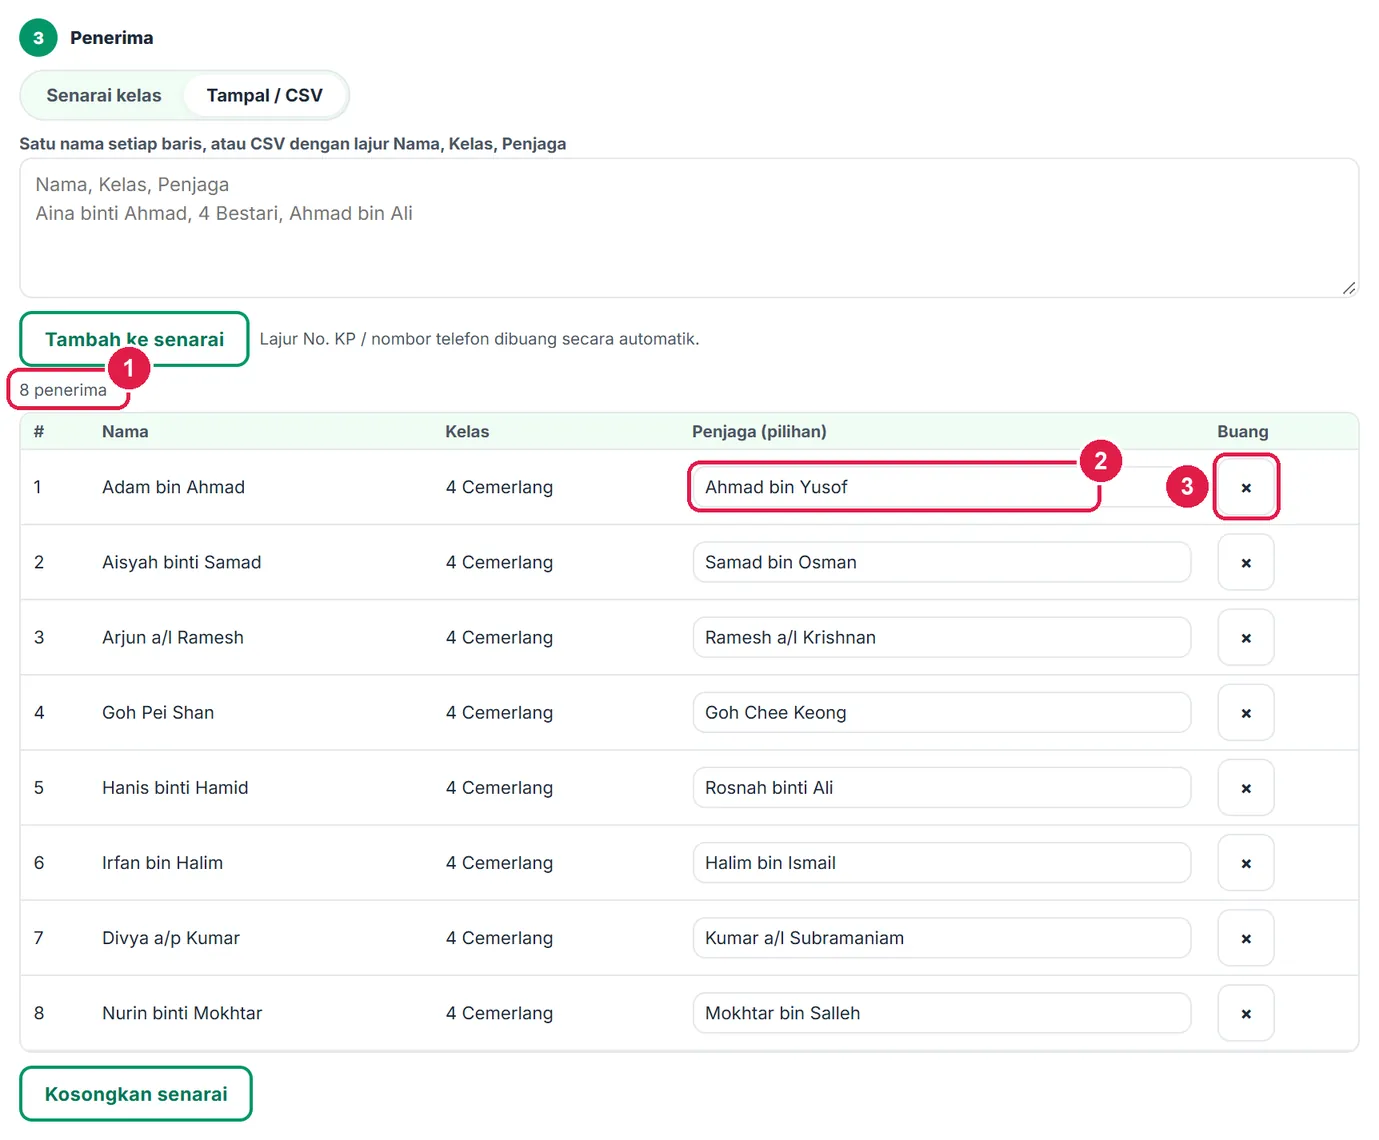The image size is (1379, 1140).
Task: Grab the text area resize handle
Action: click(x=1349, y=288)
